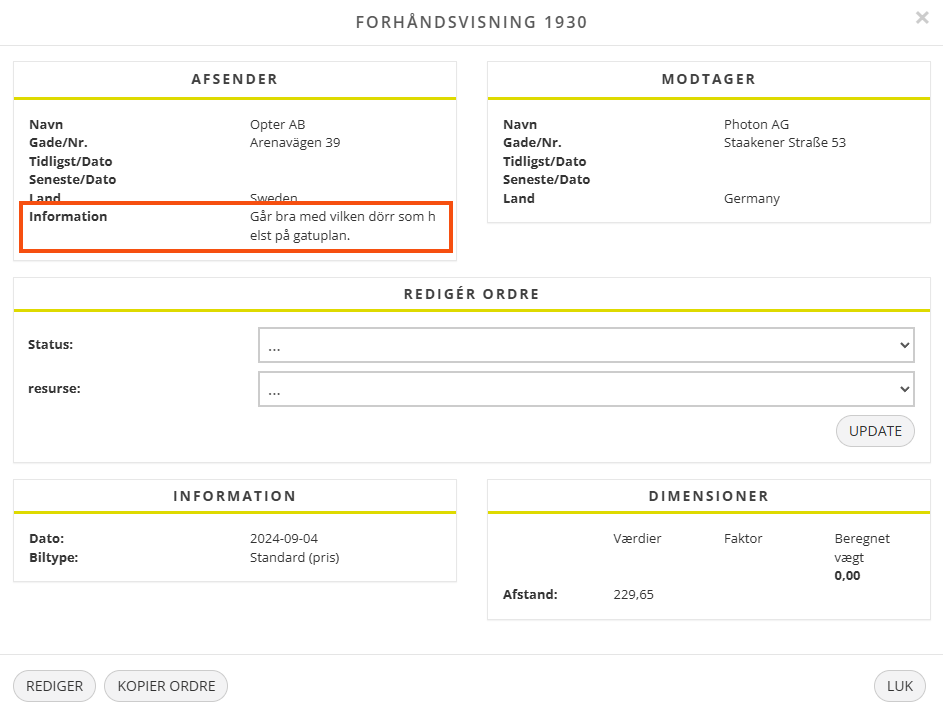The height and width of the screenshot is (714, 943).
Task: Click the AFSENDER section header
Action: click(x=235, y=79)
